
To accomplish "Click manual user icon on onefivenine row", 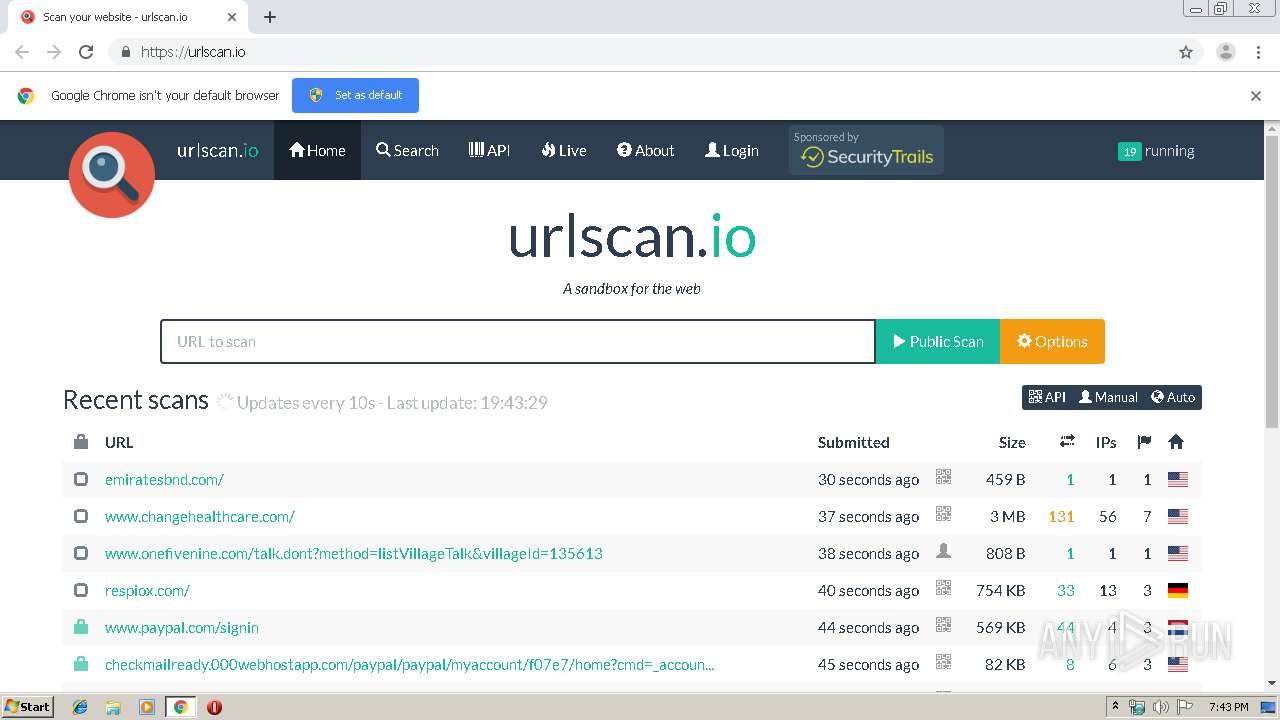I will click(x=943, y=551).
